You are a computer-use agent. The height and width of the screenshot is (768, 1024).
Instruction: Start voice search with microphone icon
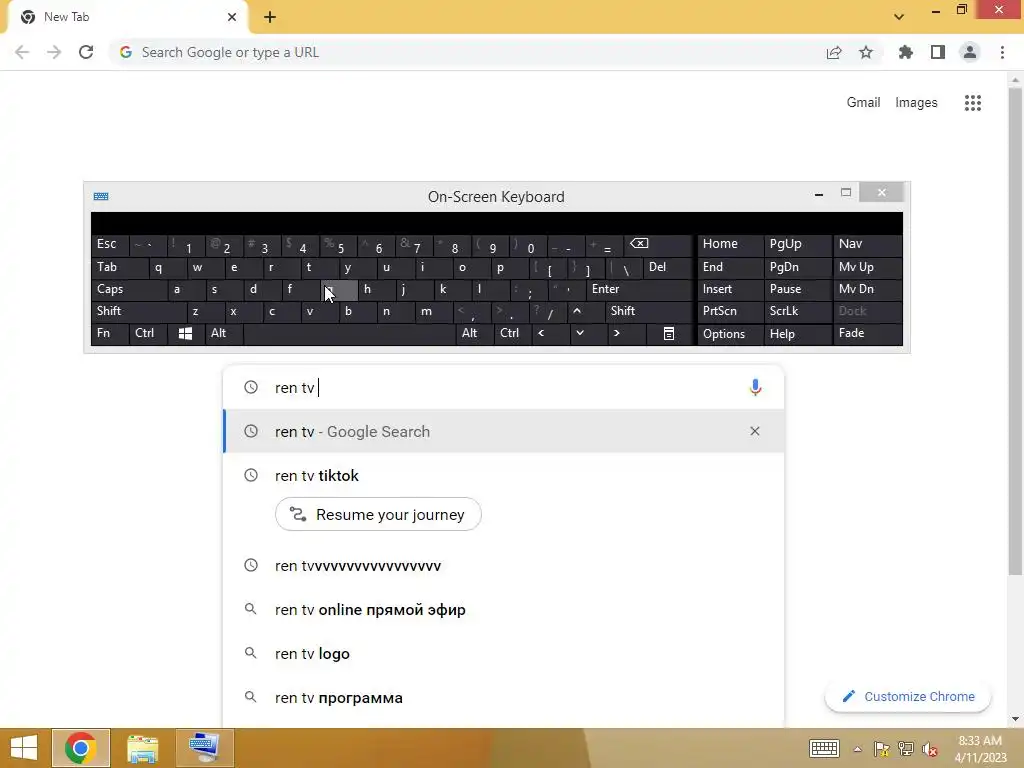coord(755,387)
